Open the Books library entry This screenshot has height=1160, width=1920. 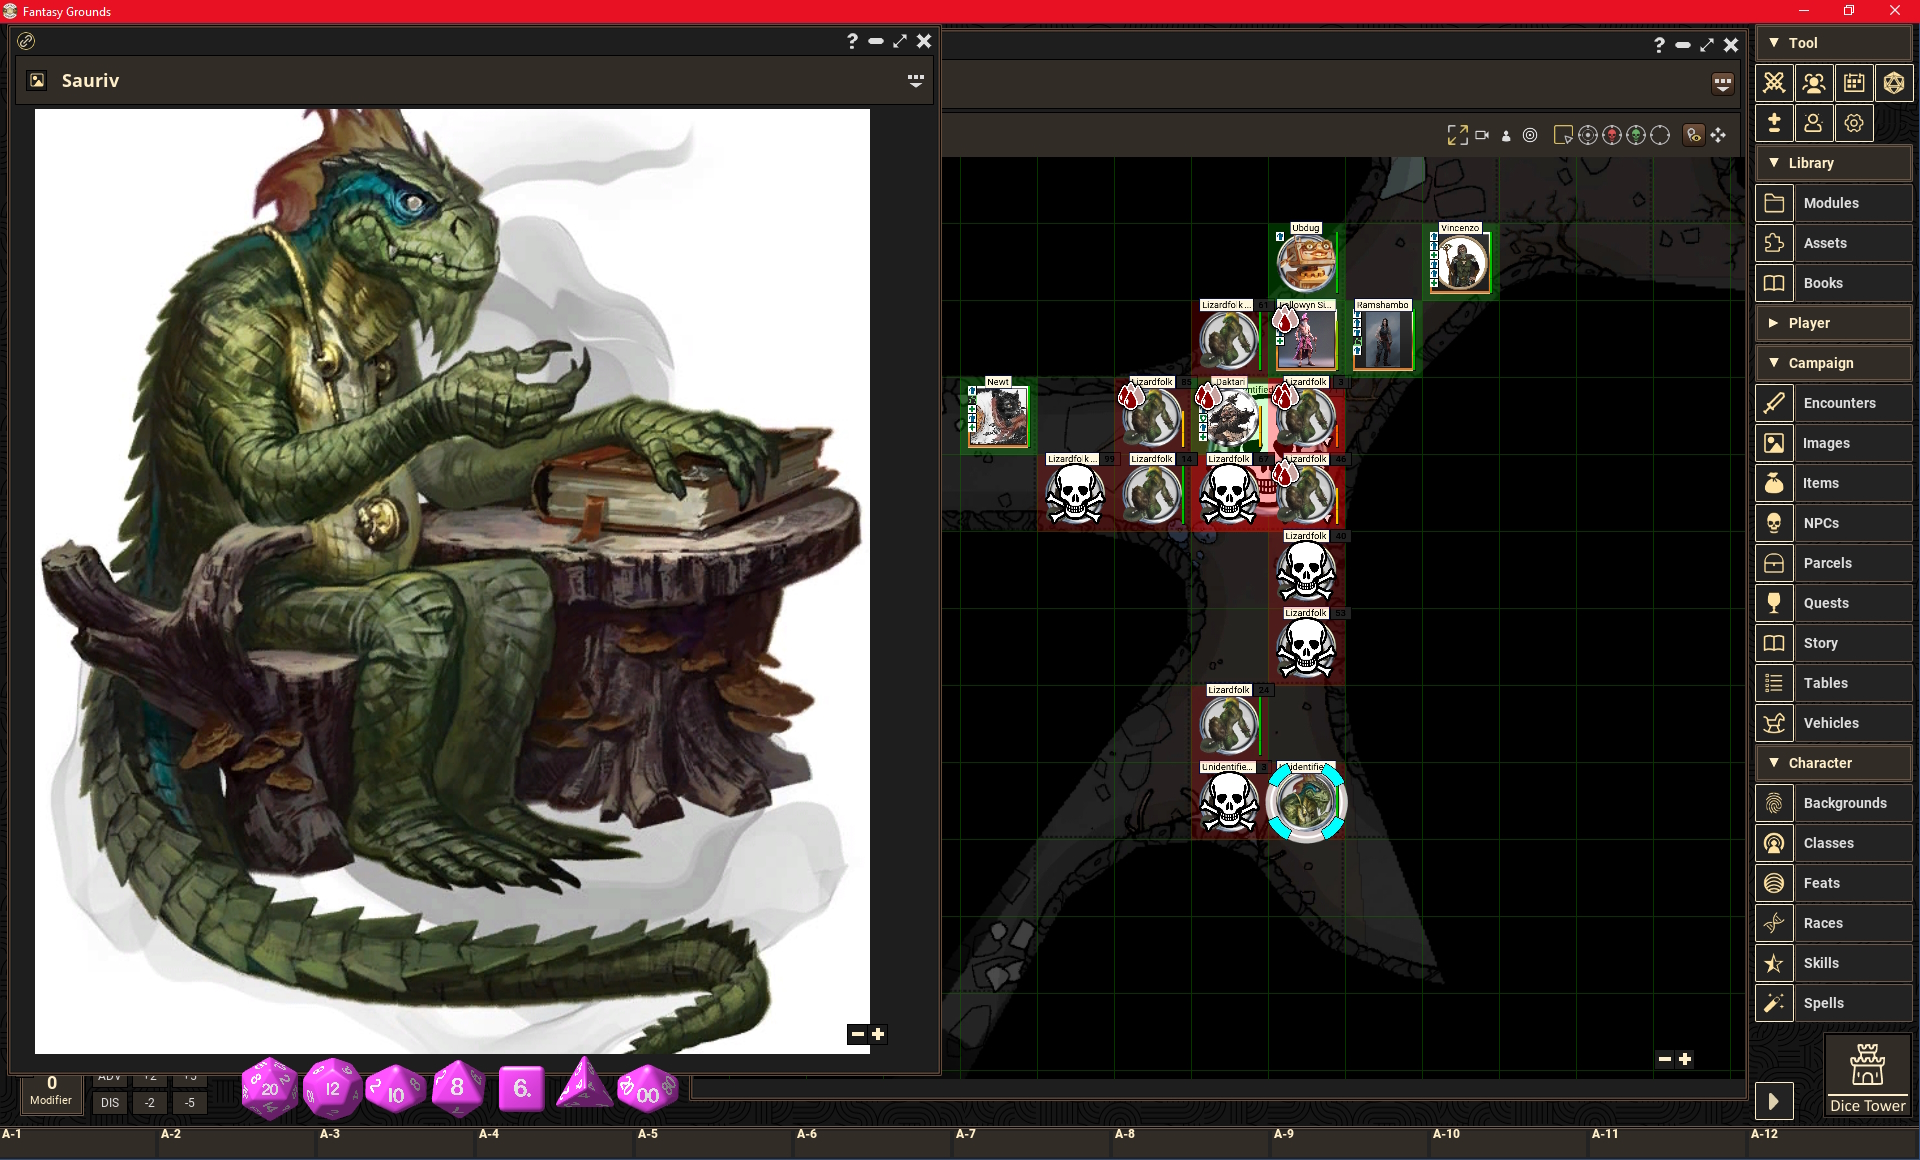[1833, 283]
